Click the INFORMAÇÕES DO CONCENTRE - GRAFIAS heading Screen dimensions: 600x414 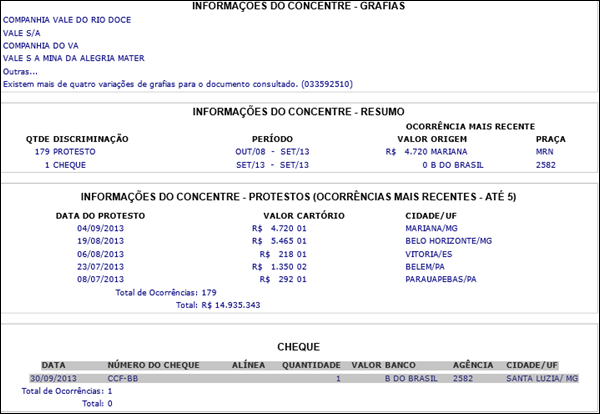pos(298,6)
